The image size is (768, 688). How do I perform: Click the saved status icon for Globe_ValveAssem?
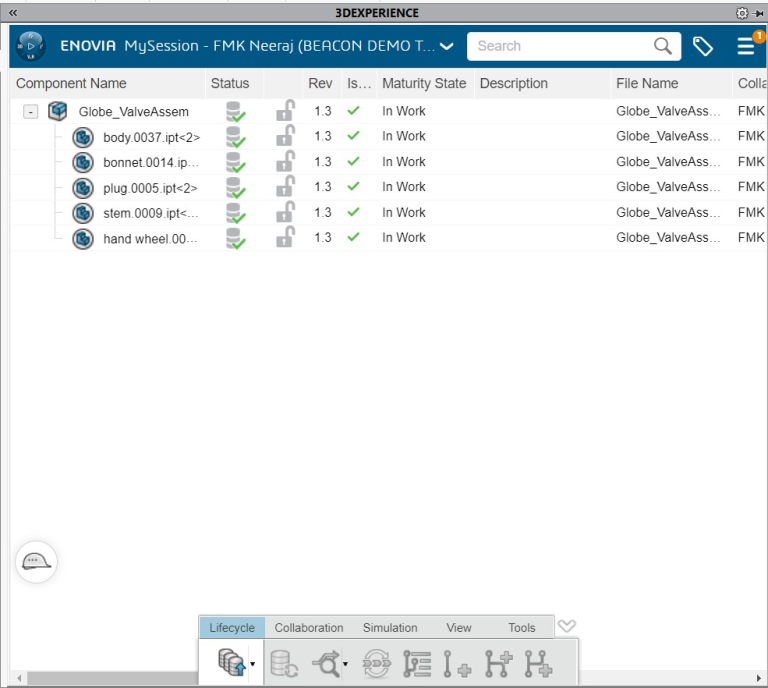(235, 112)
